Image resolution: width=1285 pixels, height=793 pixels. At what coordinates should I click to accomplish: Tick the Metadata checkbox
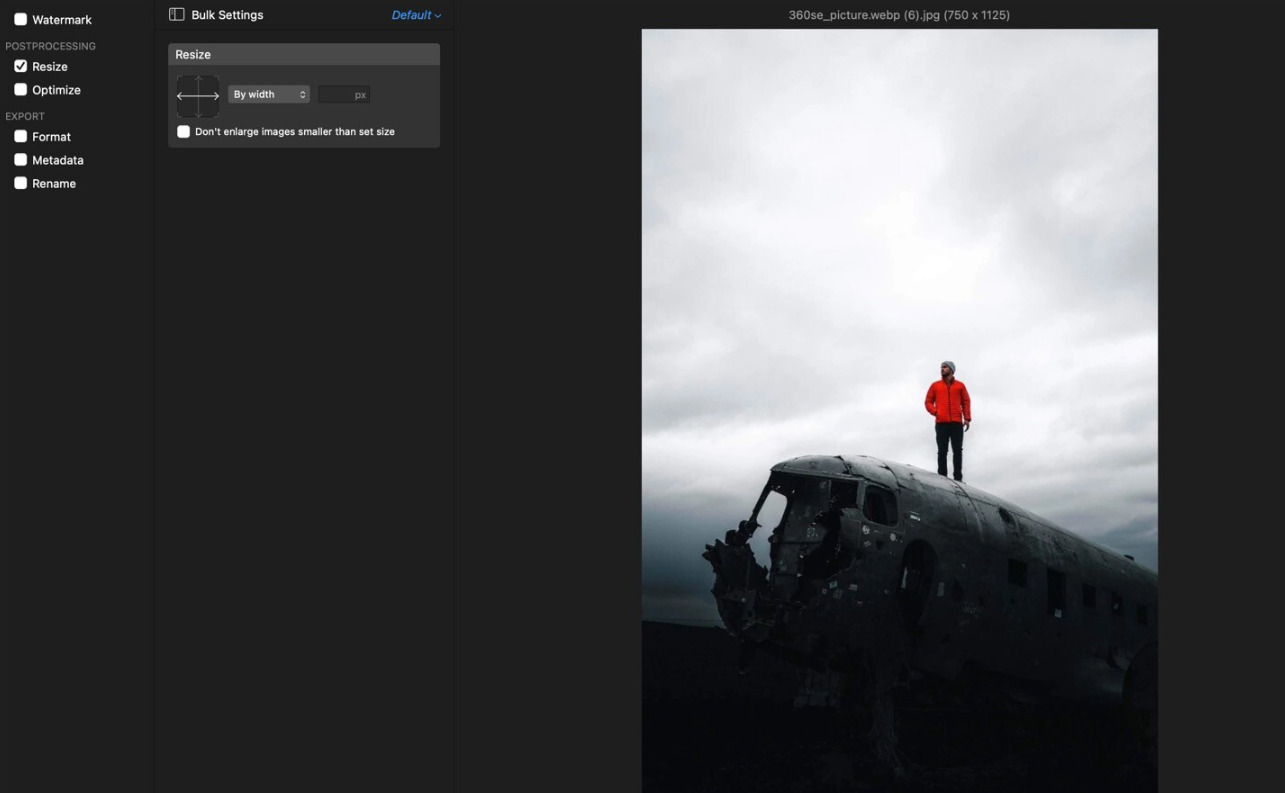[x=20, y=160]
